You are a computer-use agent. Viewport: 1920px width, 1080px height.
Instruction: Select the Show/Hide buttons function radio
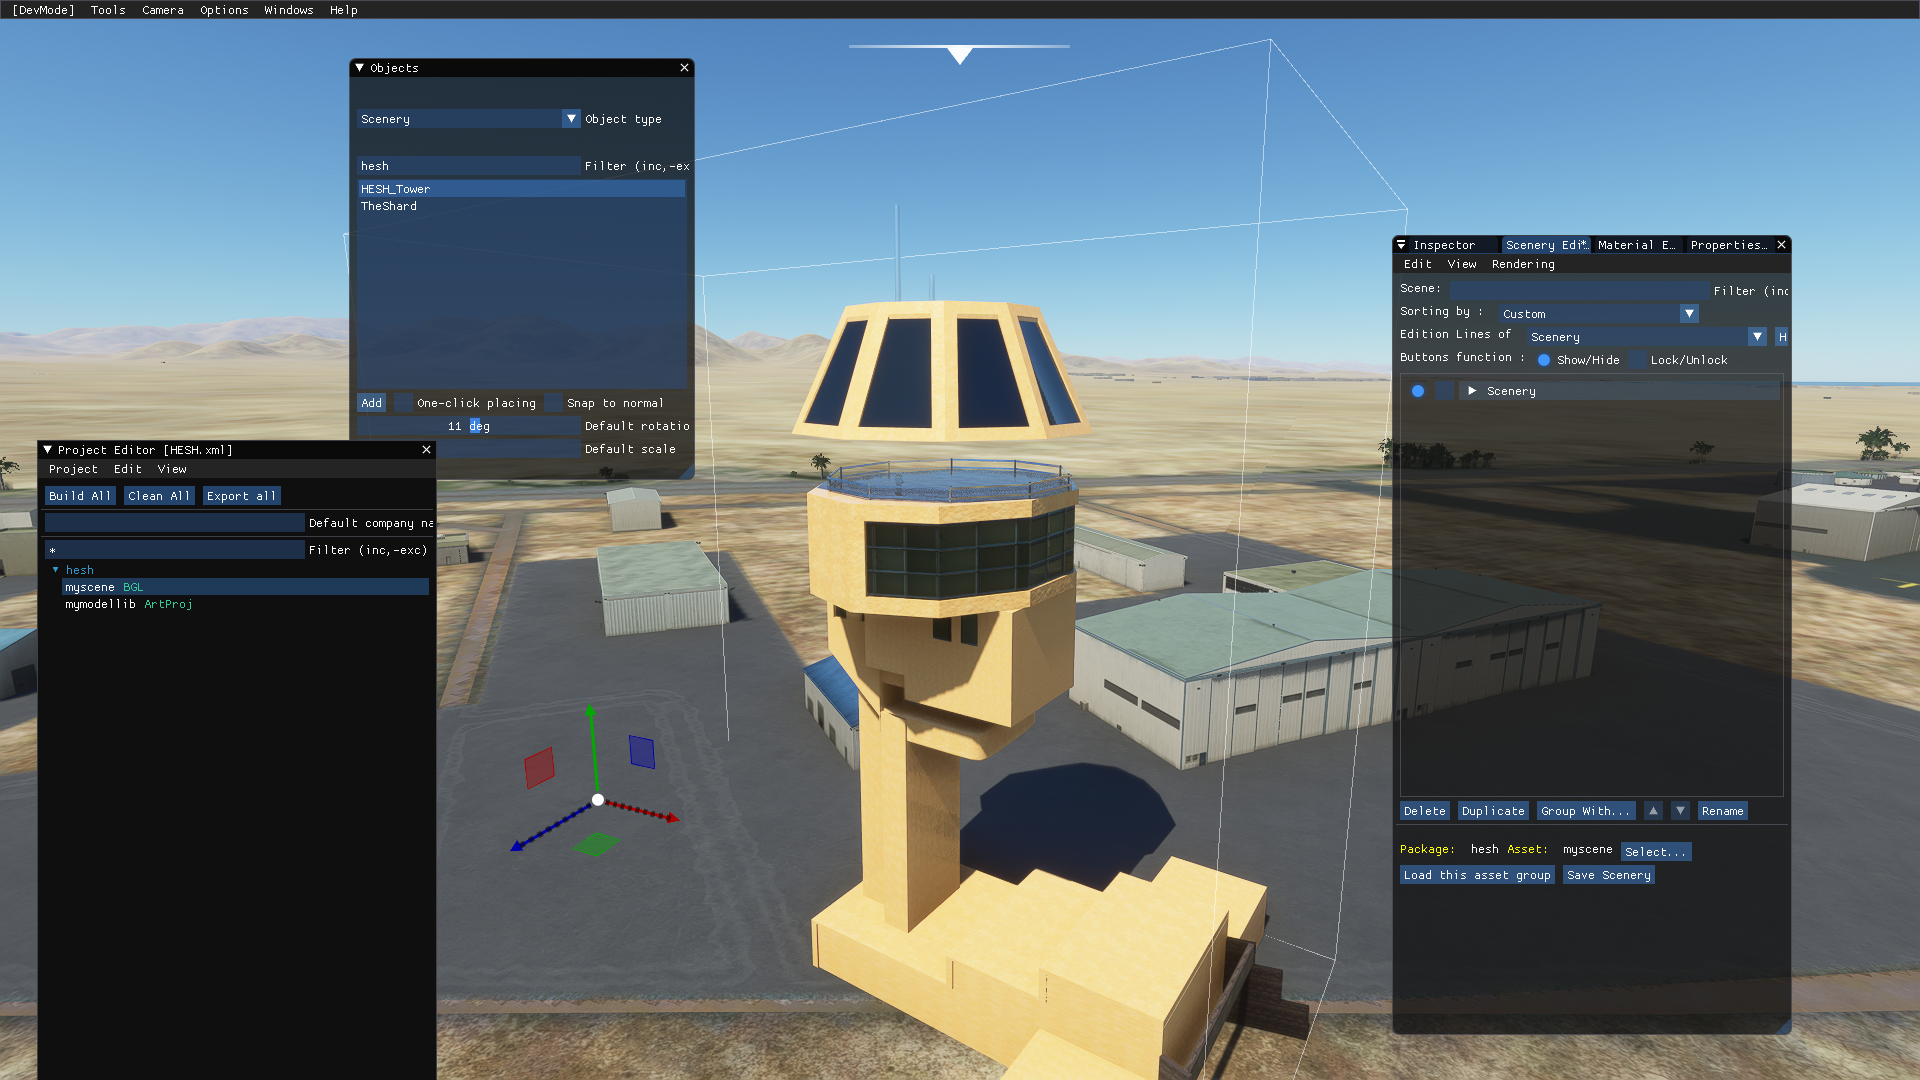coord(1544,360)
